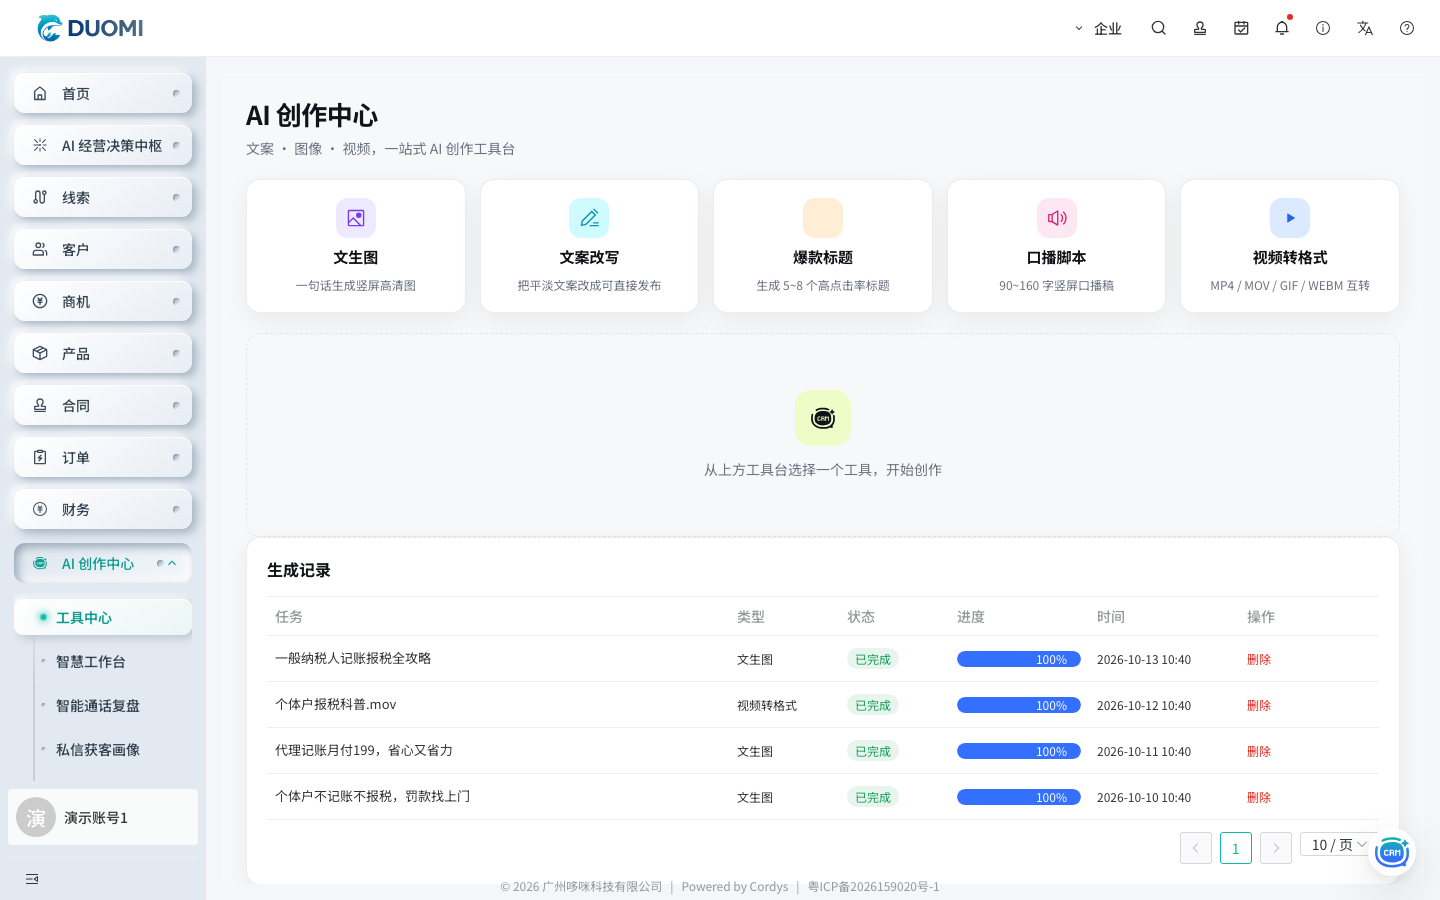Click previous page arrow in pagination

click(x=1196, y=848)
